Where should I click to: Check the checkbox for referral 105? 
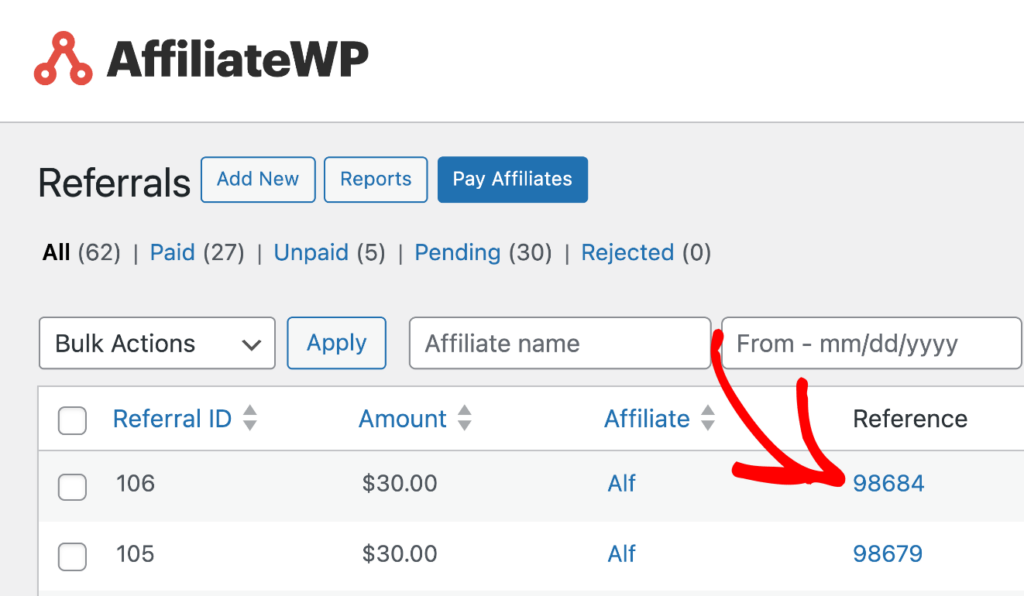pos(72,555)
